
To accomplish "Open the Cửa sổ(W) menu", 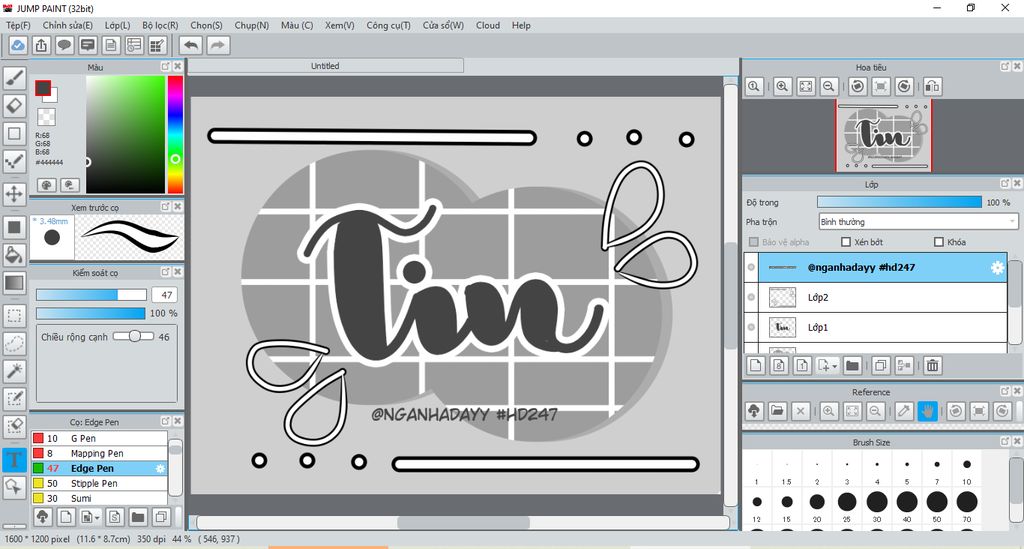I will click(443, 25).
